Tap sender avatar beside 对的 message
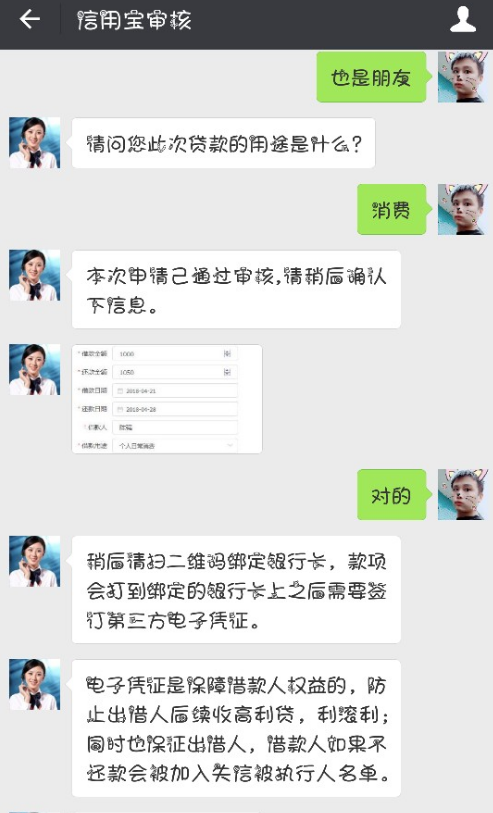 pos(463,495)
